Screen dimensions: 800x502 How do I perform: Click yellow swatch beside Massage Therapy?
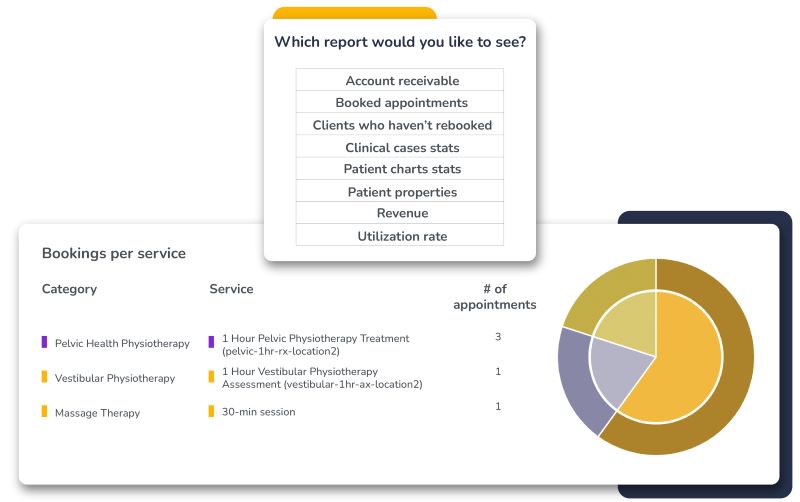(x=44, y=411)
